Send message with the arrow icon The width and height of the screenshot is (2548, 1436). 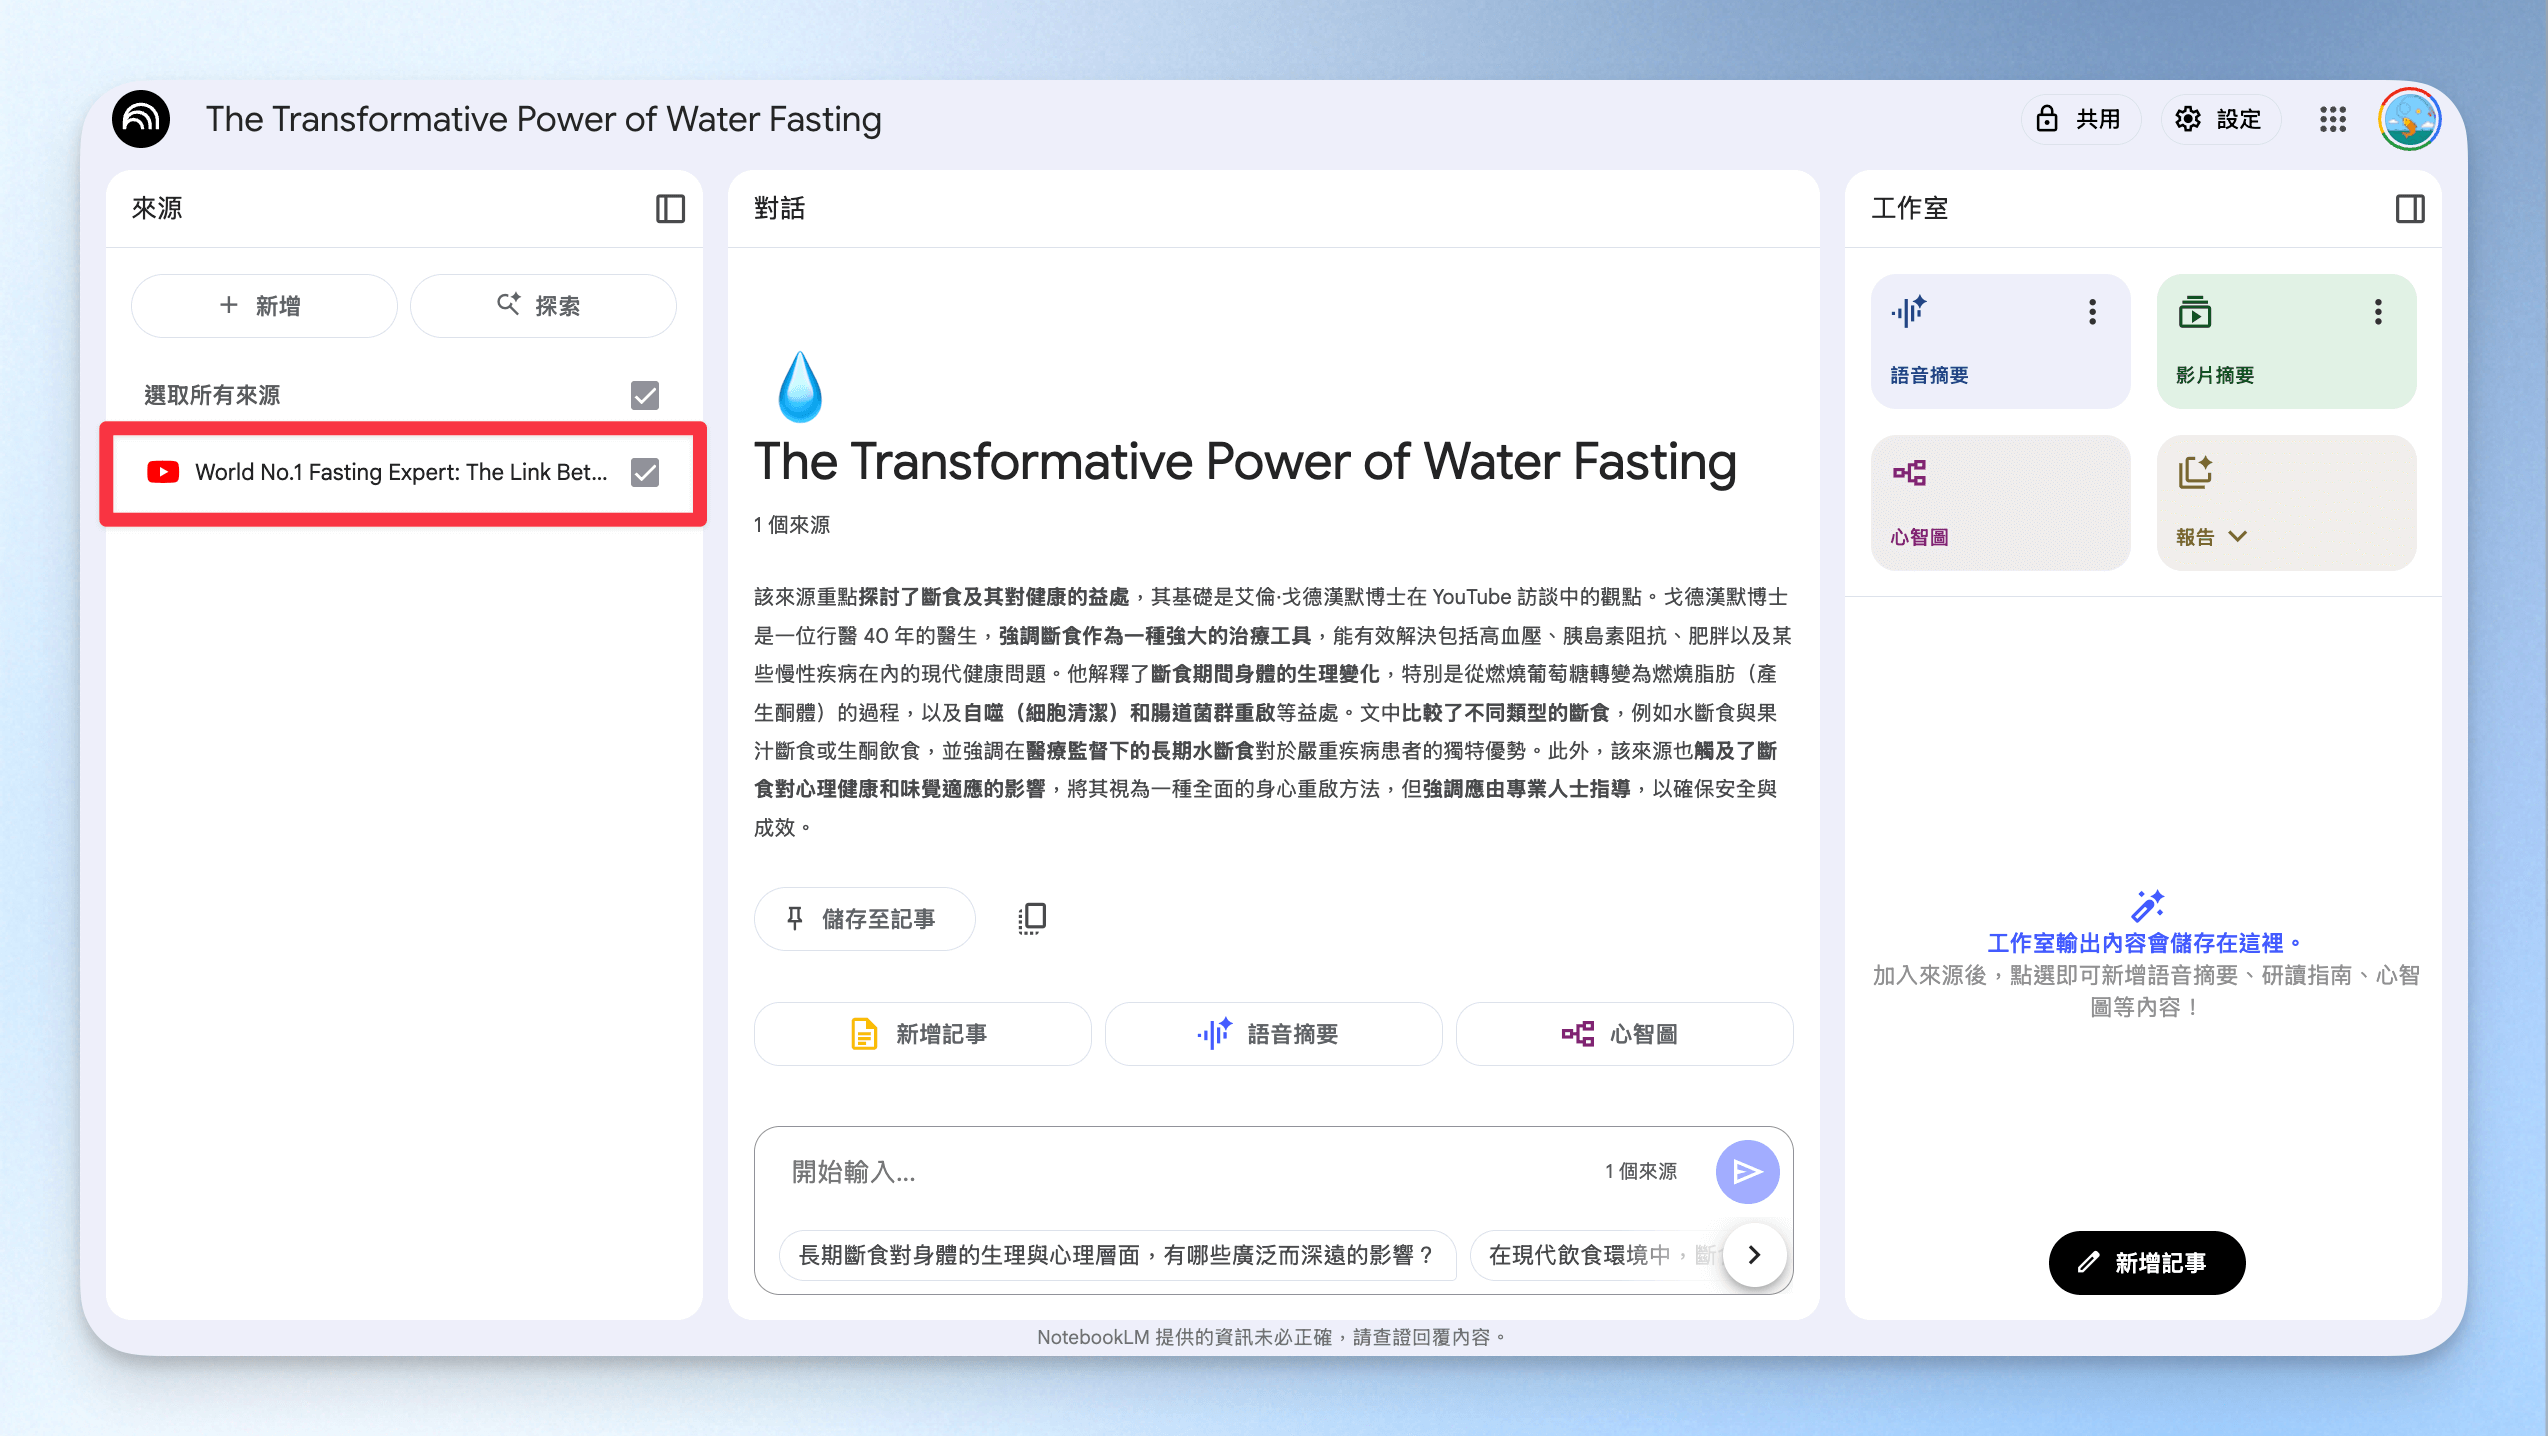pyautogui.click(x=1747, y=1171)
